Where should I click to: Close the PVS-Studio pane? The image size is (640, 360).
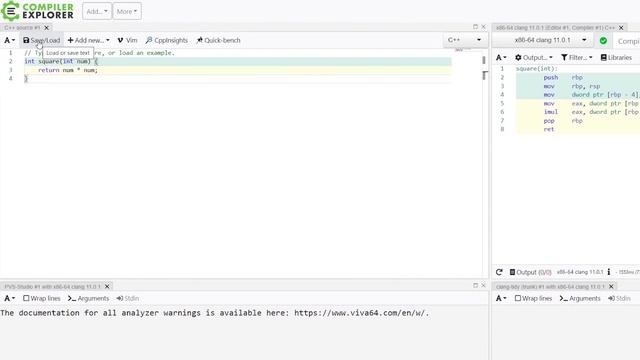[484, 285]
